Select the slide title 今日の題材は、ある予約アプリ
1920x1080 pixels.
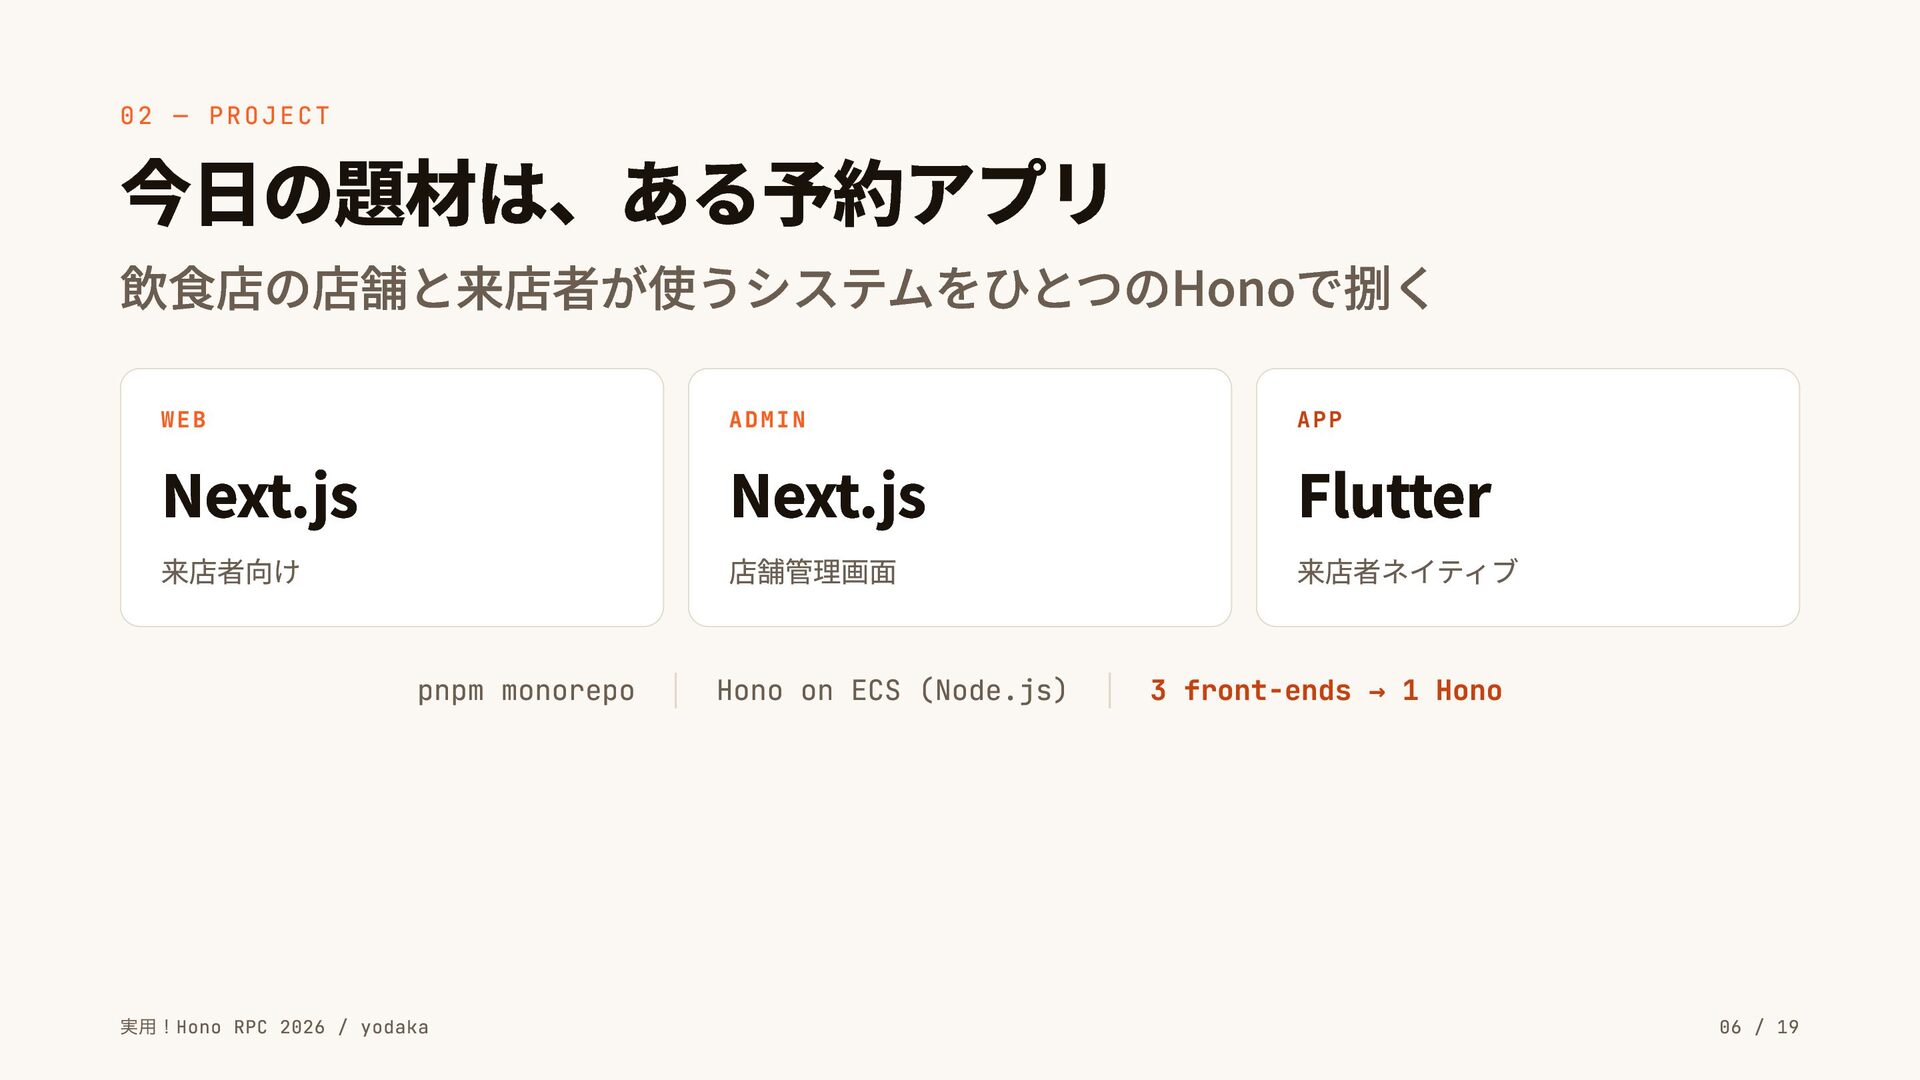coord(615,194)
